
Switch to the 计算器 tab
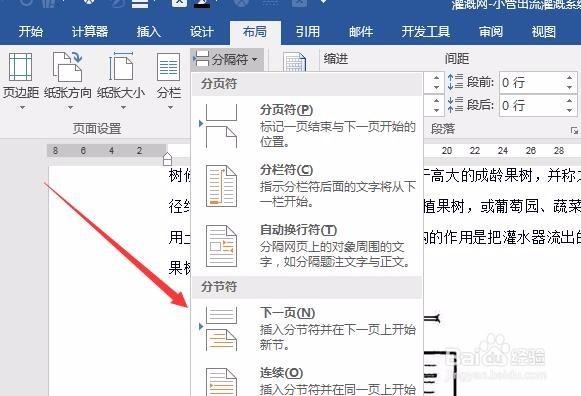(x=90, y=31)
